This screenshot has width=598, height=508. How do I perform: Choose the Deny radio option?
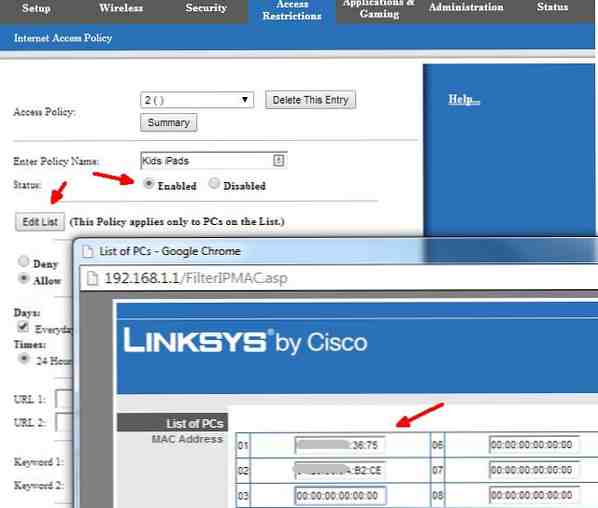tap(24, 262)
